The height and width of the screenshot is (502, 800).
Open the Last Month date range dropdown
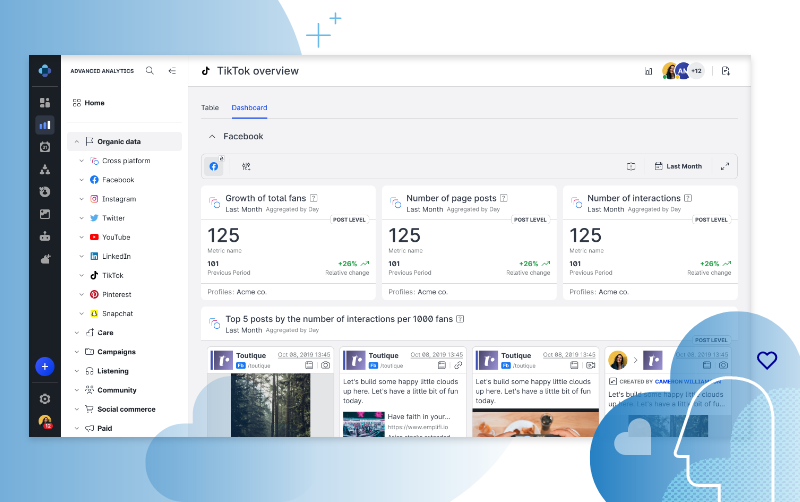pyautogui.click(x=678, y=166)
